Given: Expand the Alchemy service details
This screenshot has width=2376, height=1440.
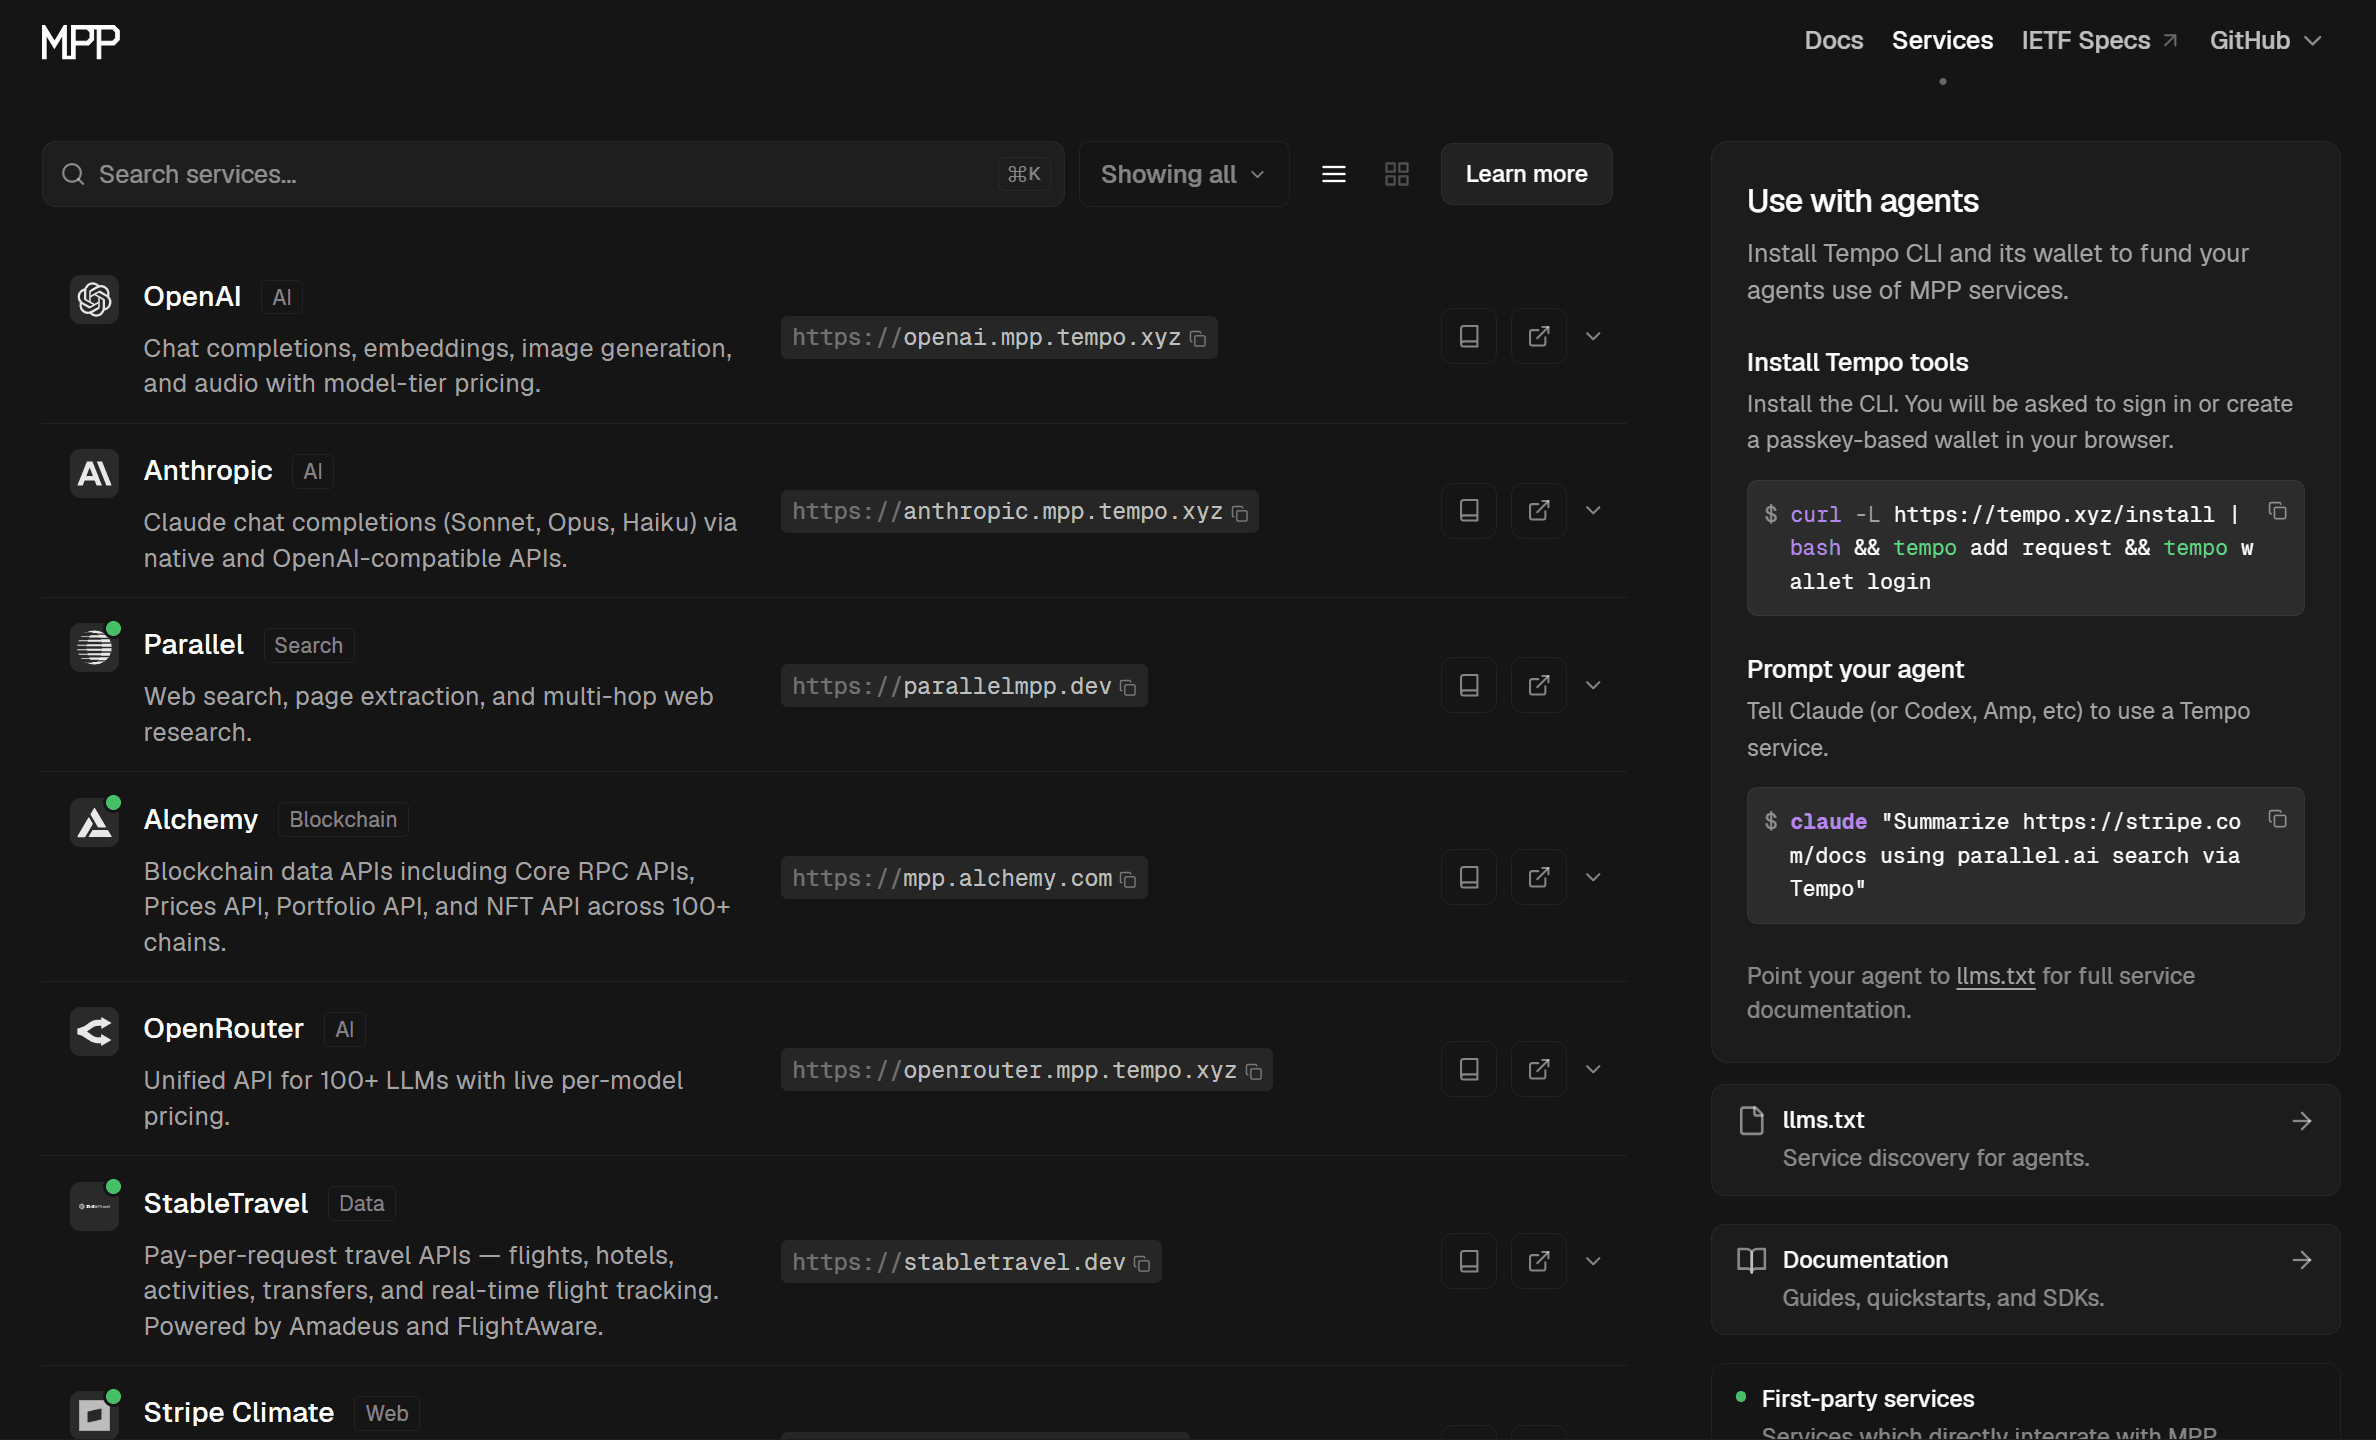Looking at the screenshot, I should 1593,877.
